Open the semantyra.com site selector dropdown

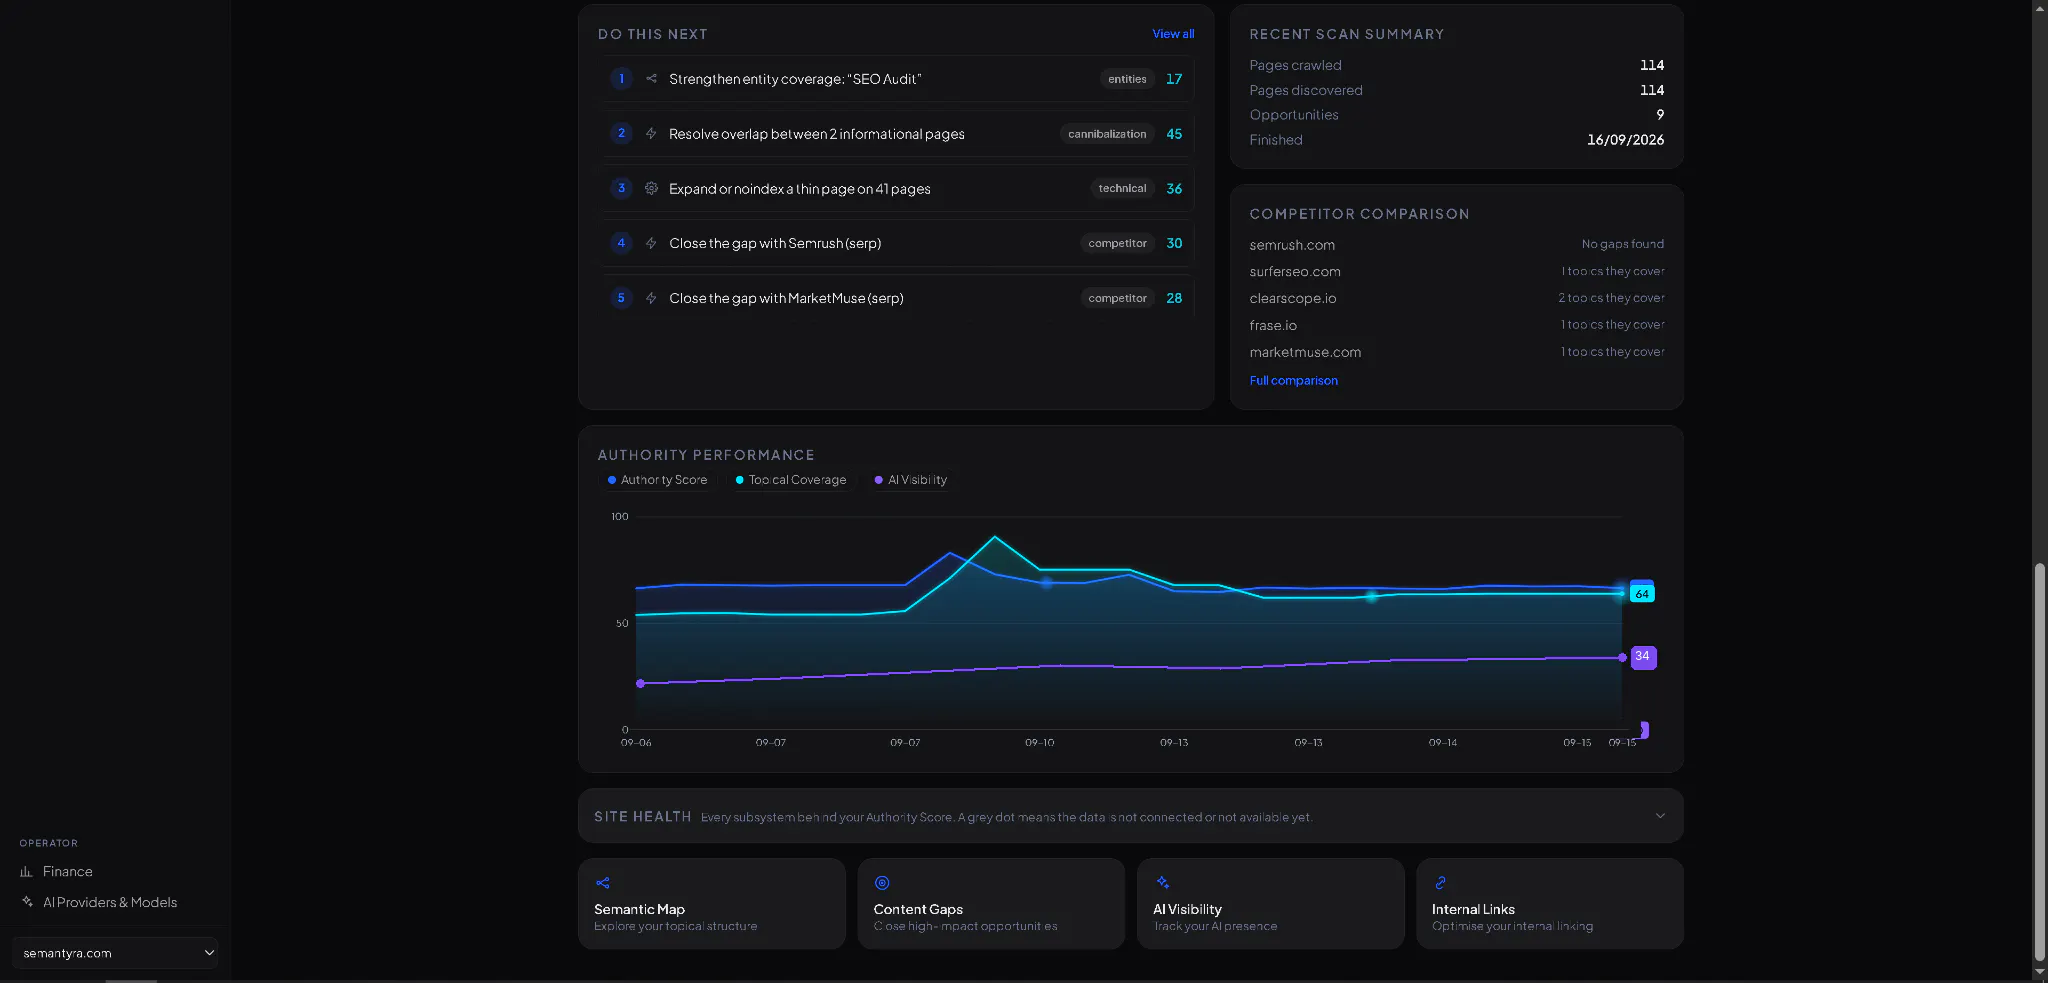(116, 953)
